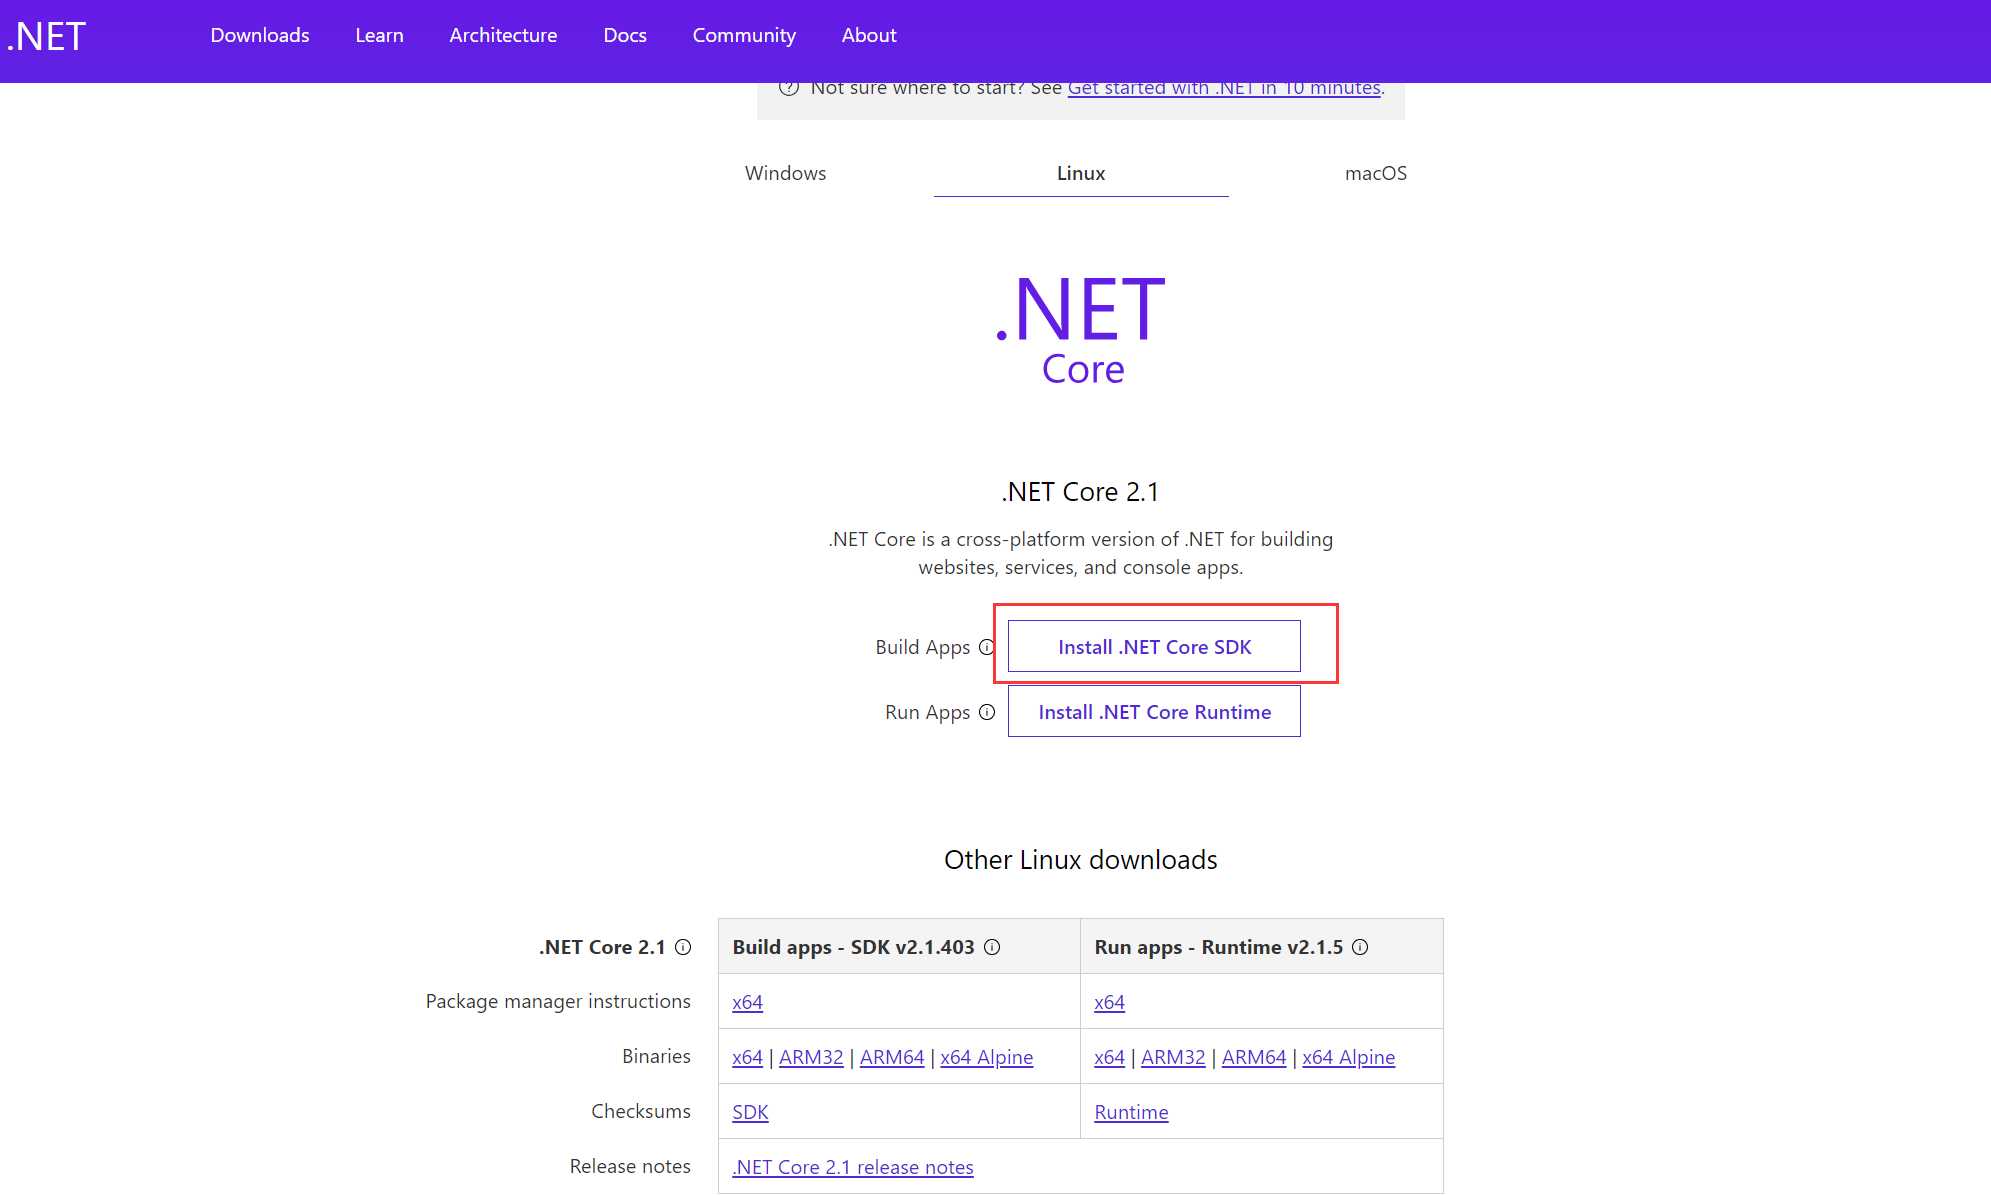Download Runtime ARM32 binaries
The width and height of the screenshot is (1991, 1195).
click(1173, 1057)
